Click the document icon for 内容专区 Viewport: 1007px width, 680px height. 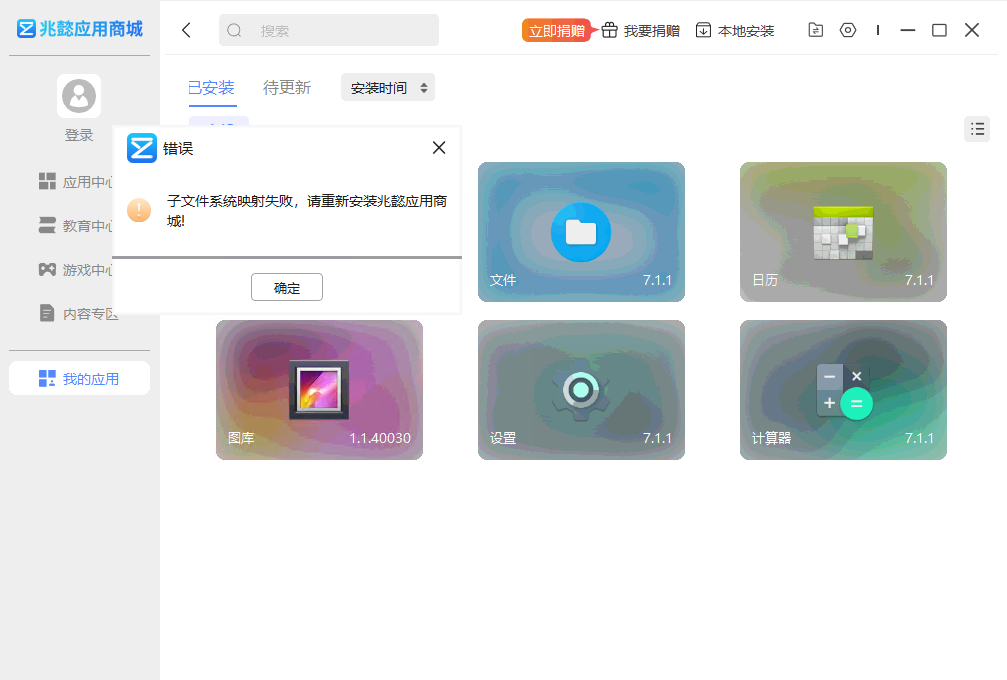[x=47, y=313]
